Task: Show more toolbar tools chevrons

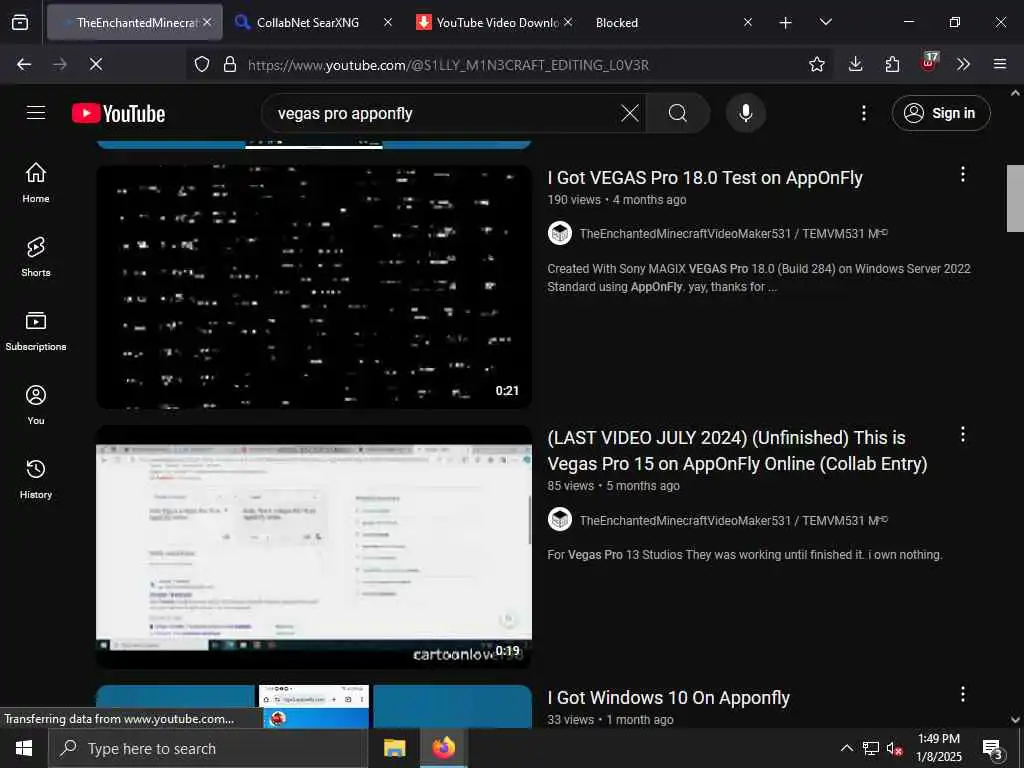Action: pos(963,64)
